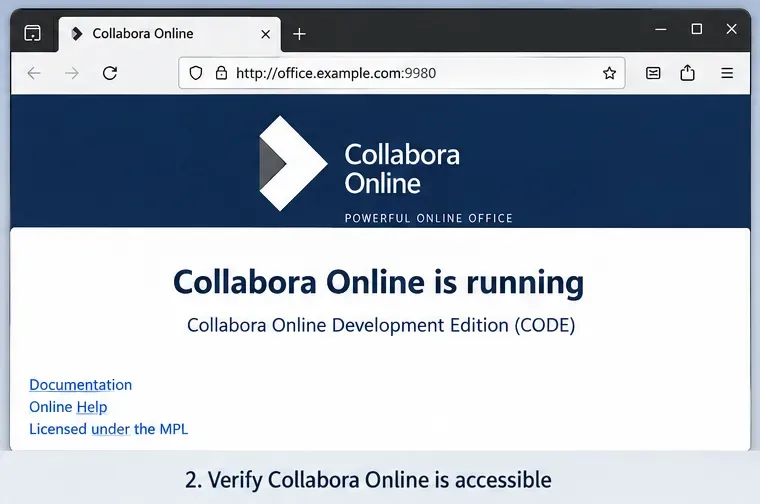Open the Online Help link
The height and width of the screenshot is (504, 760).
(68, 407)
